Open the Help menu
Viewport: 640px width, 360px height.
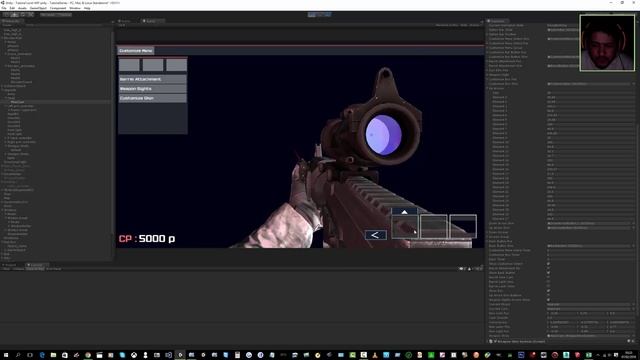pyautogui.click(x=87, y=8)
